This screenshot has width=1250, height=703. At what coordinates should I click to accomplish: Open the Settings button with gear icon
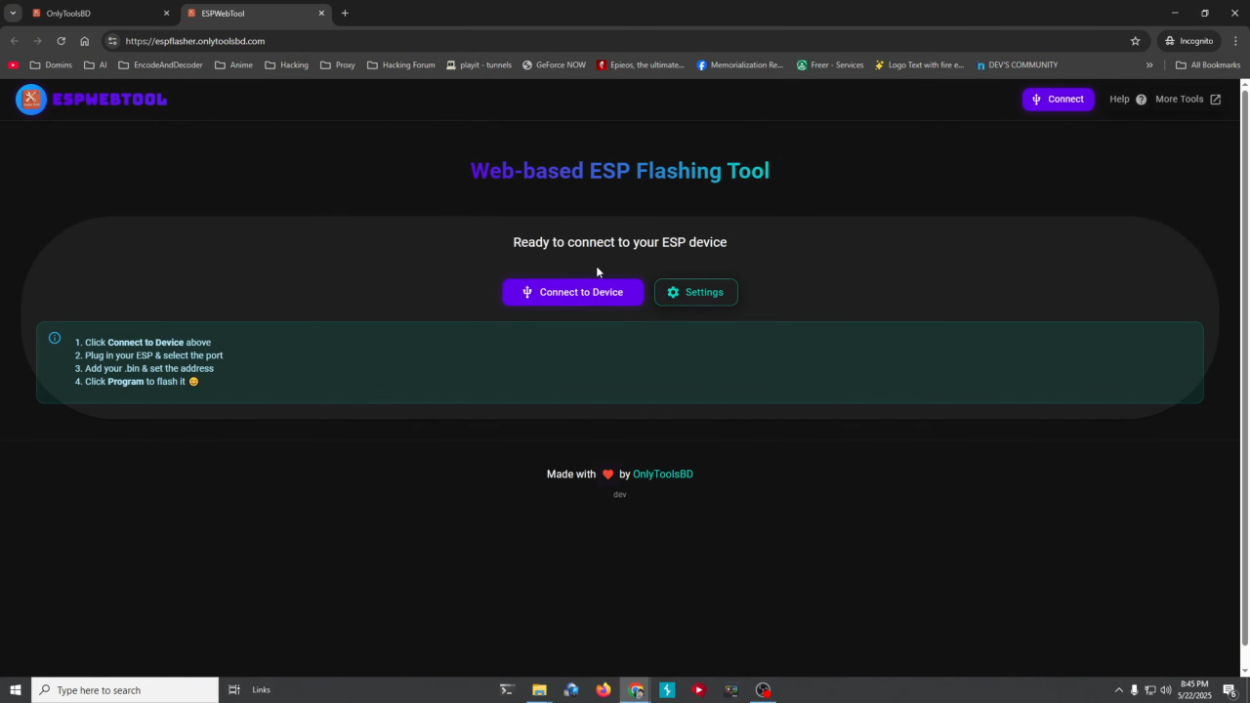[x=695, y=292]
